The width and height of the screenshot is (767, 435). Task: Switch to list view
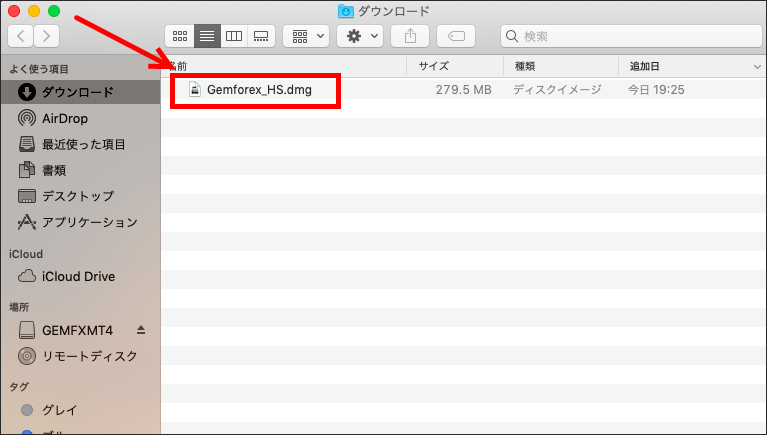[207, 36]
